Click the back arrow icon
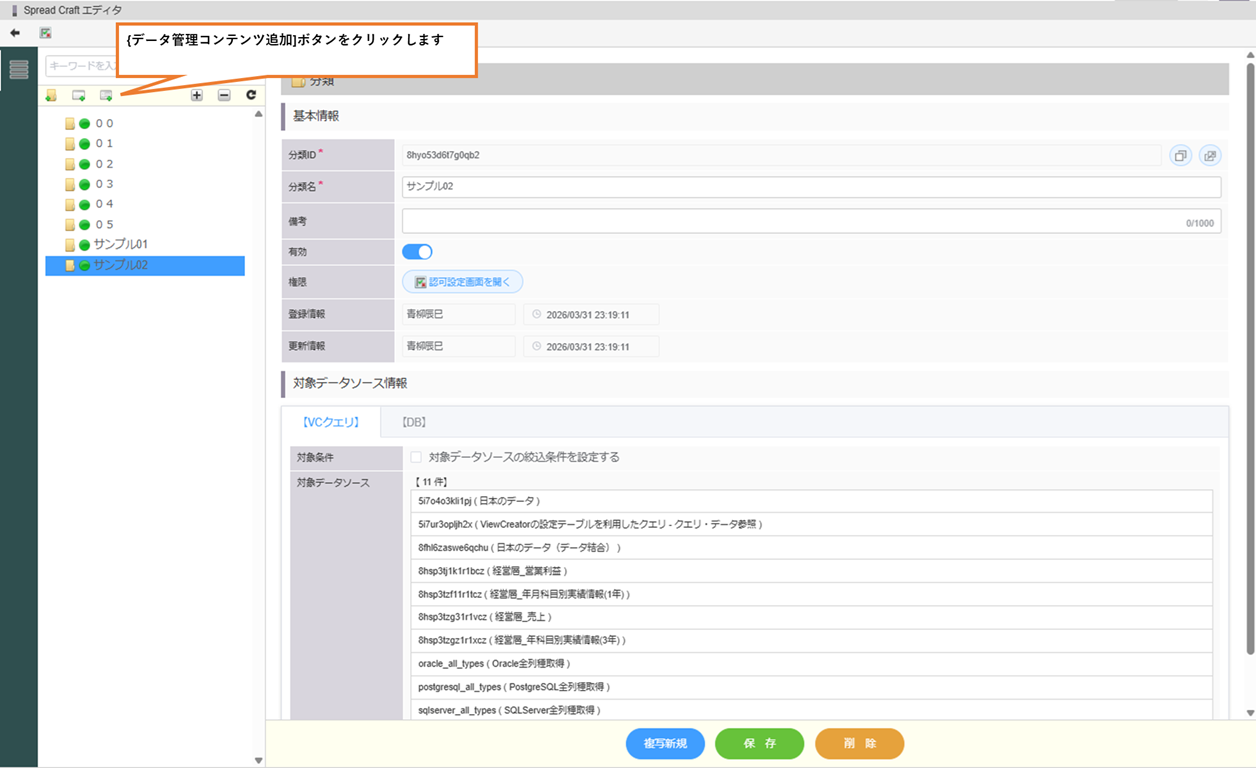 click(x=15, y=33)
